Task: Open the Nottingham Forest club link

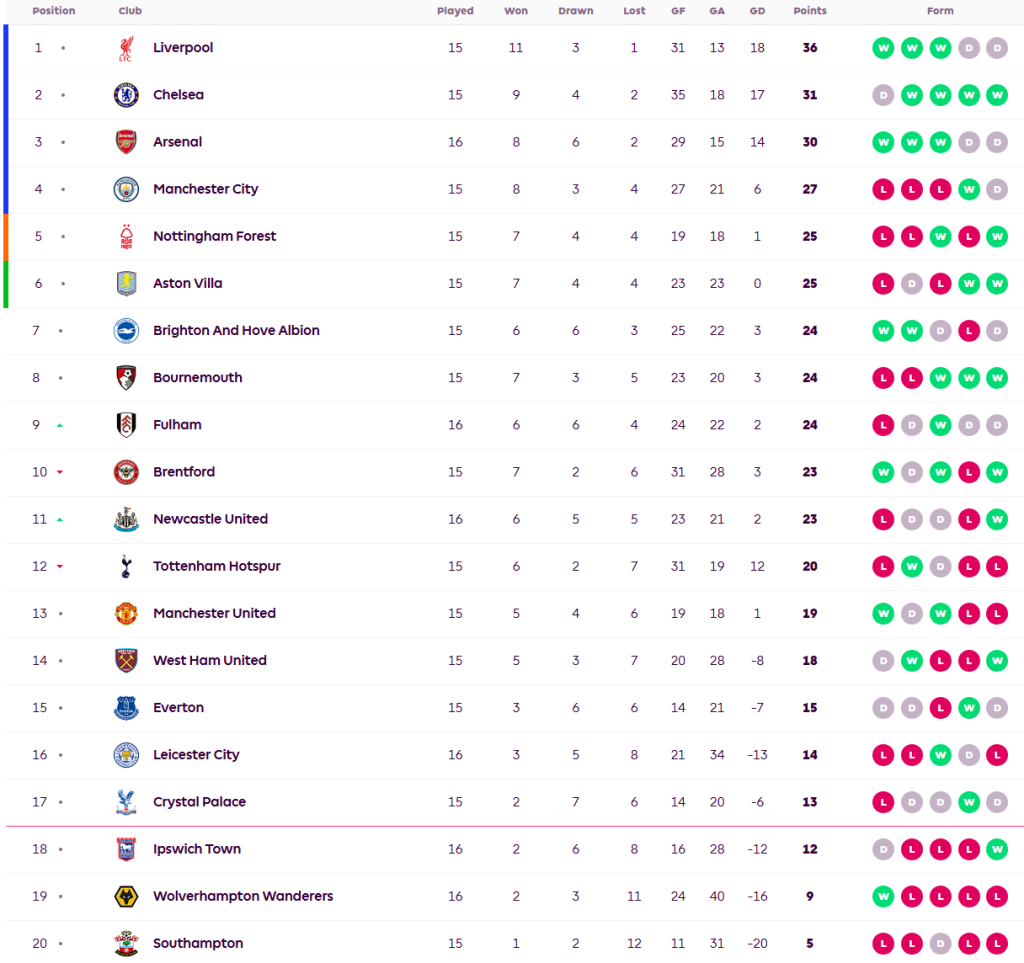Action: 214,236
